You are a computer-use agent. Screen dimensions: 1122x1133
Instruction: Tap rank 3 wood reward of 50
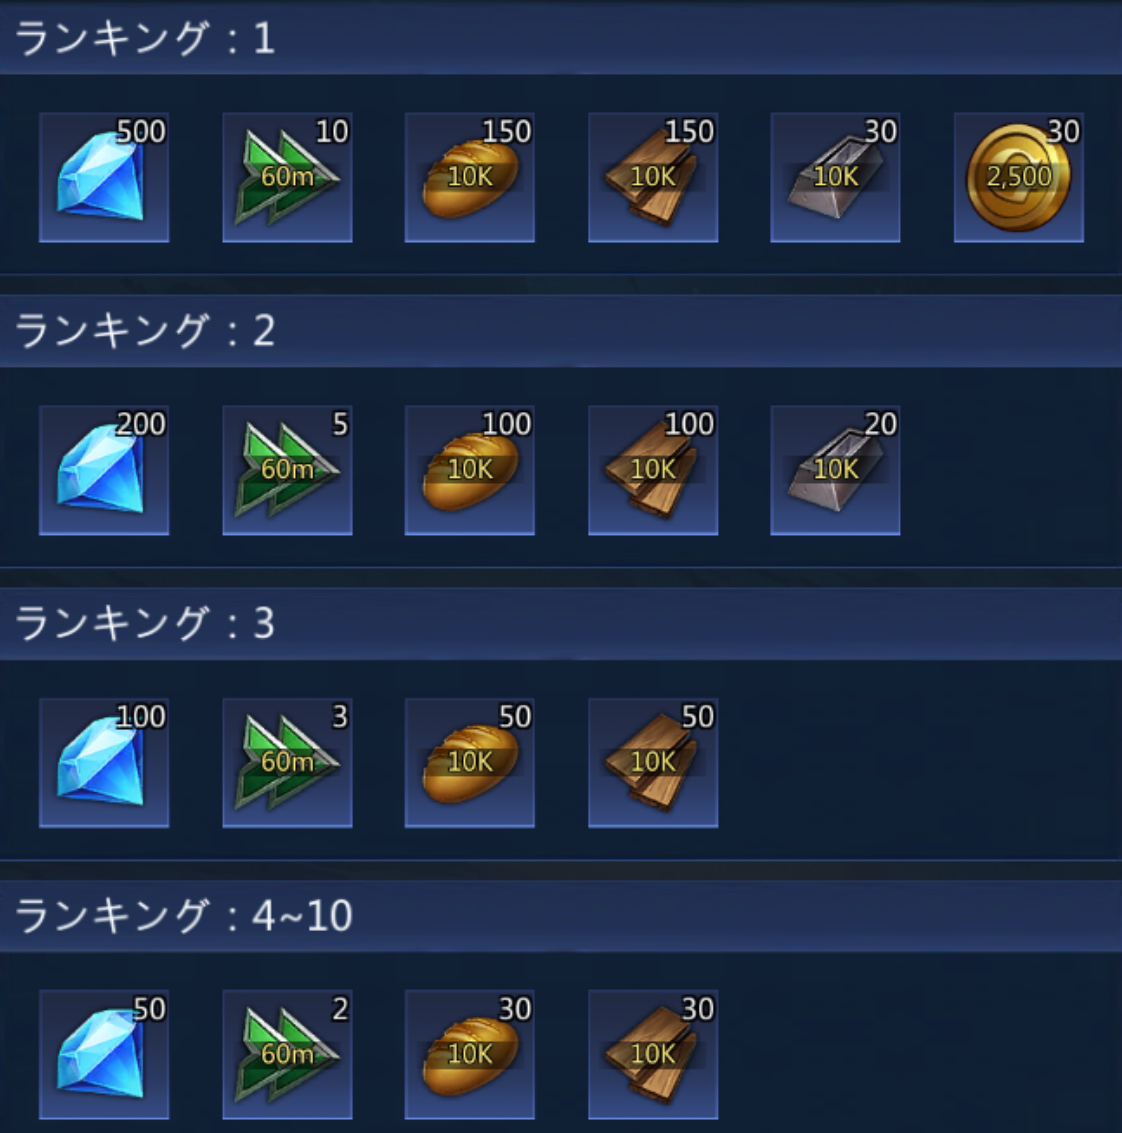pos(653,763)
